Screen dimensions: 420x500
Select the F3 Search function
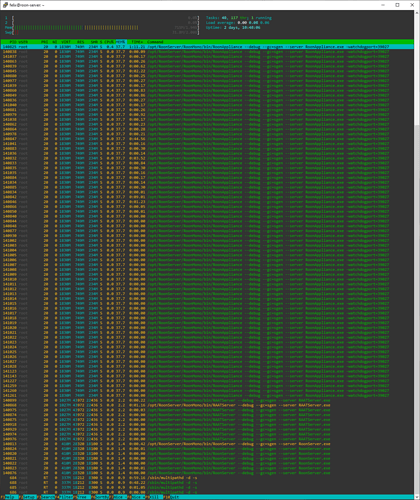48,497
